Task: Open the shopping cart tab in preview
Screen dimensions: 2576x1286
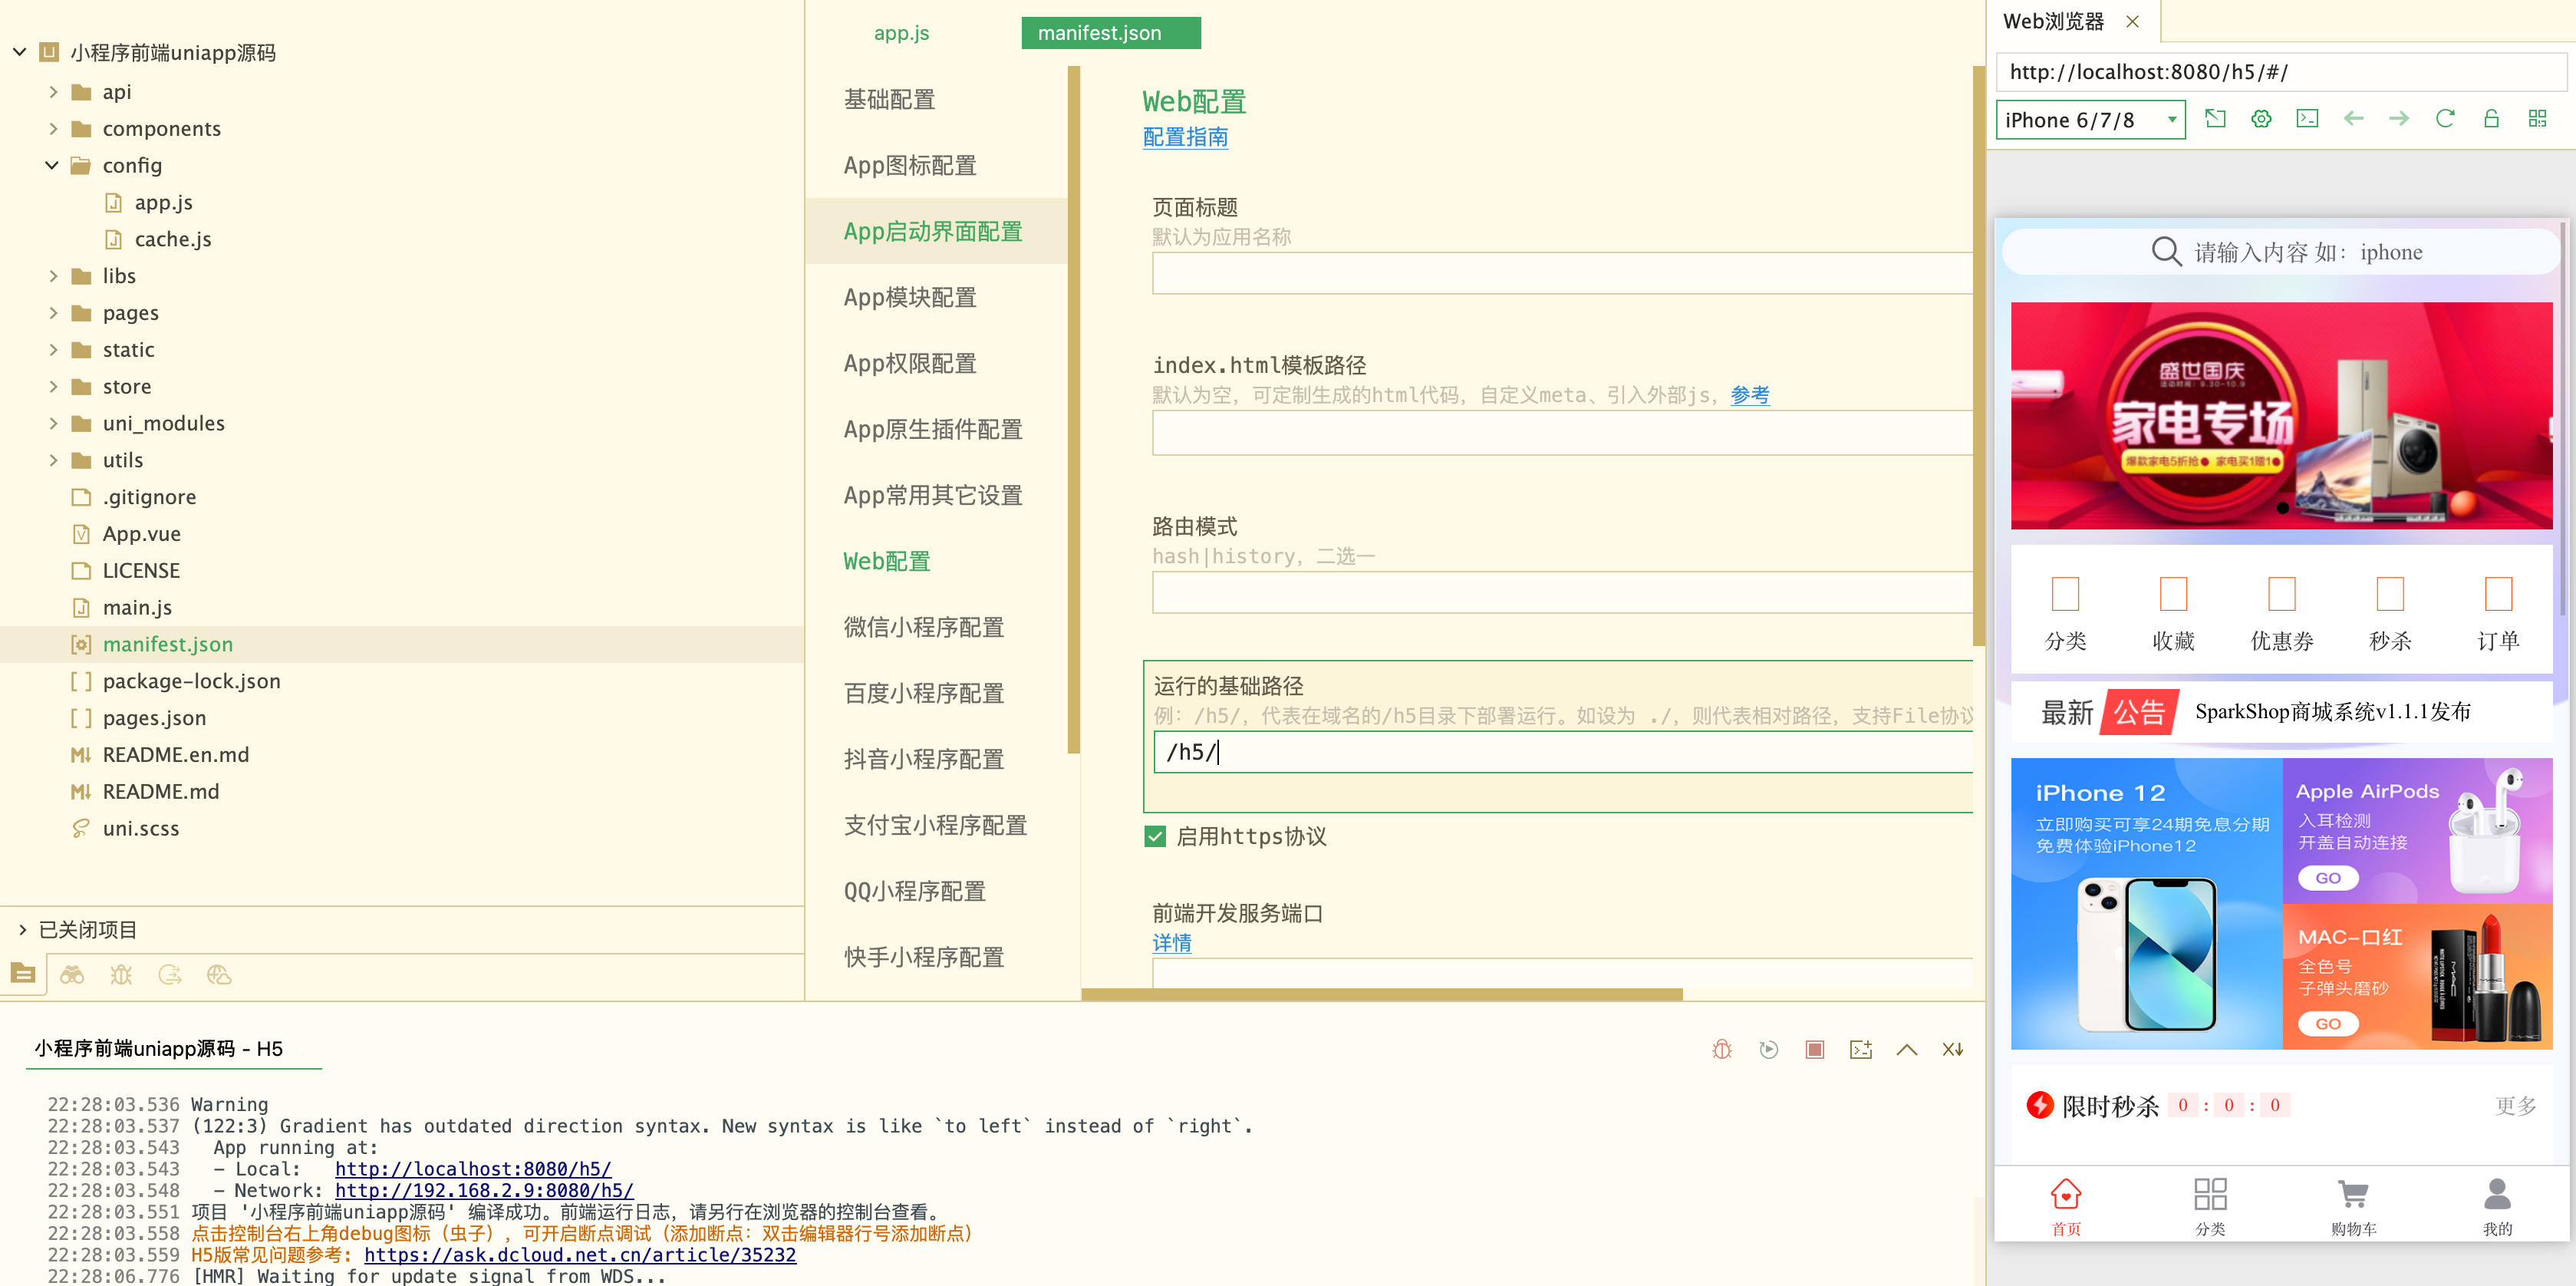Action: [x=2353, y=1207]
